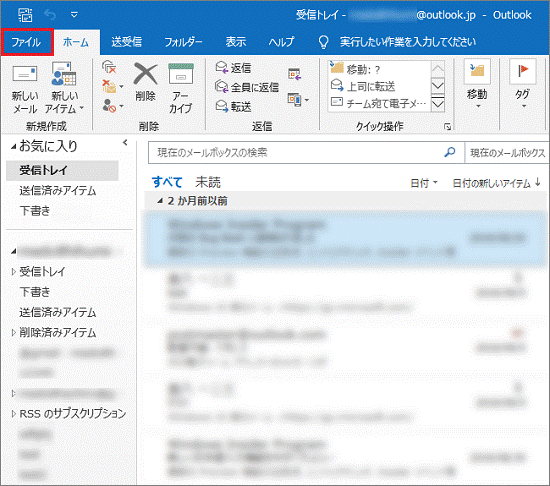Collapse the お気に入り section
The width and height of the screenshot is (550, 486).
[14, 147]
